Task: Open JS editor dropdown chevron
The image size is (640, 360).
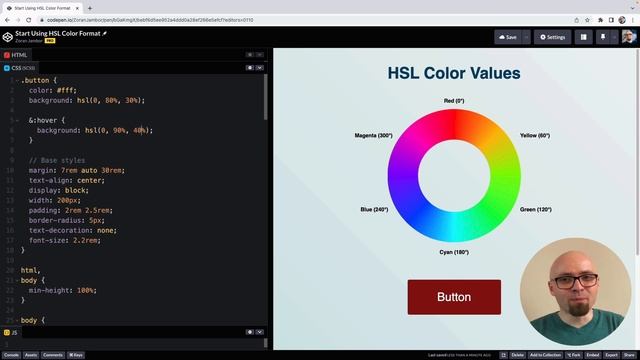Action: [260, 332]
